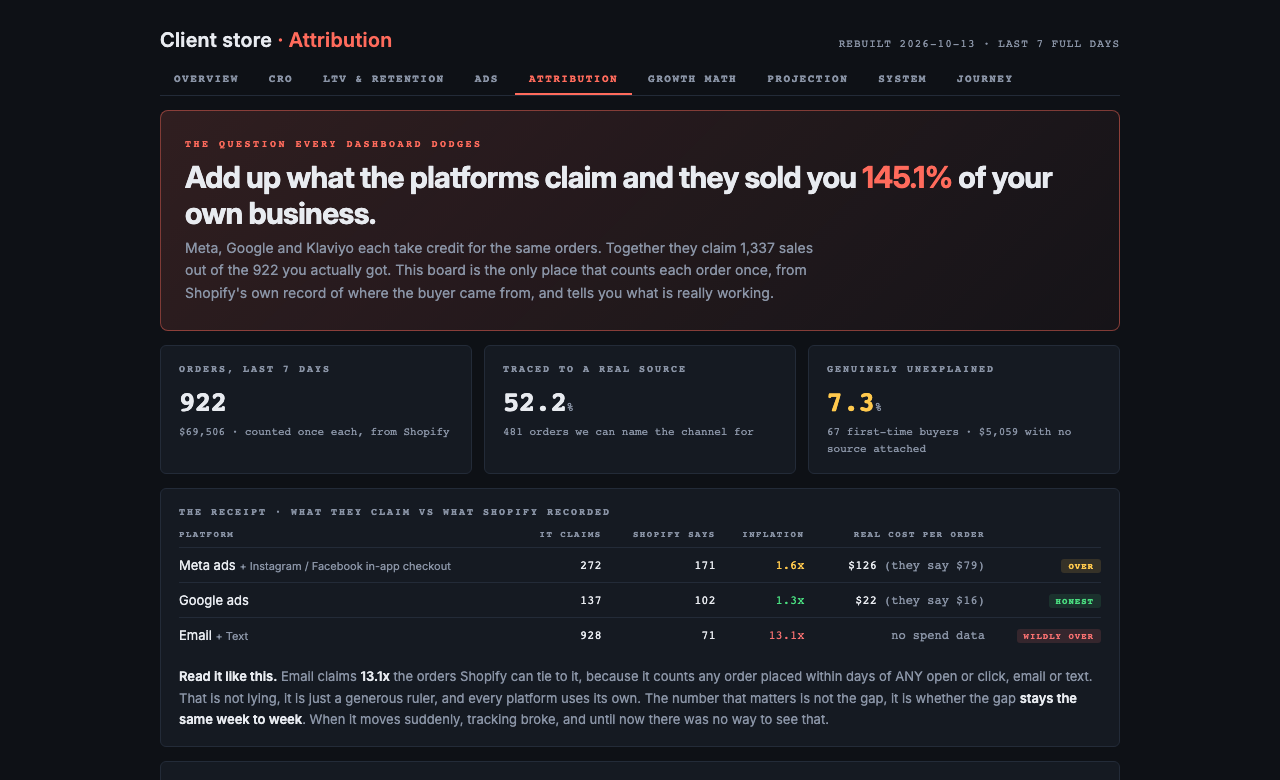This screenshot has width=1280, height=780.
Task: Click the OVER badge in the Meta ads row
Action: tap(1081, 566)
